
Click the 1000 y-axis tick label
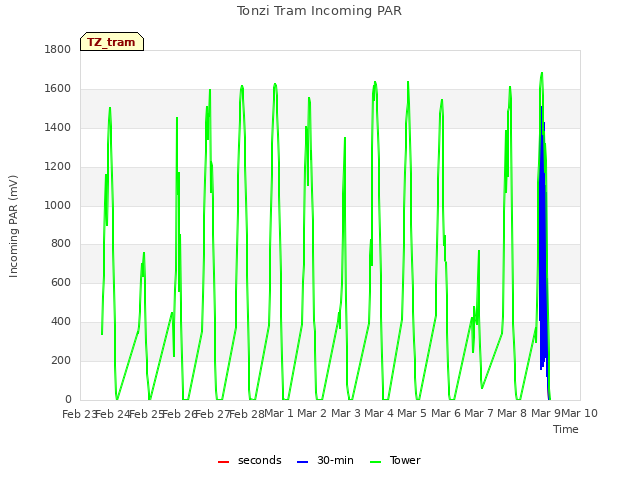pos(58,205)
